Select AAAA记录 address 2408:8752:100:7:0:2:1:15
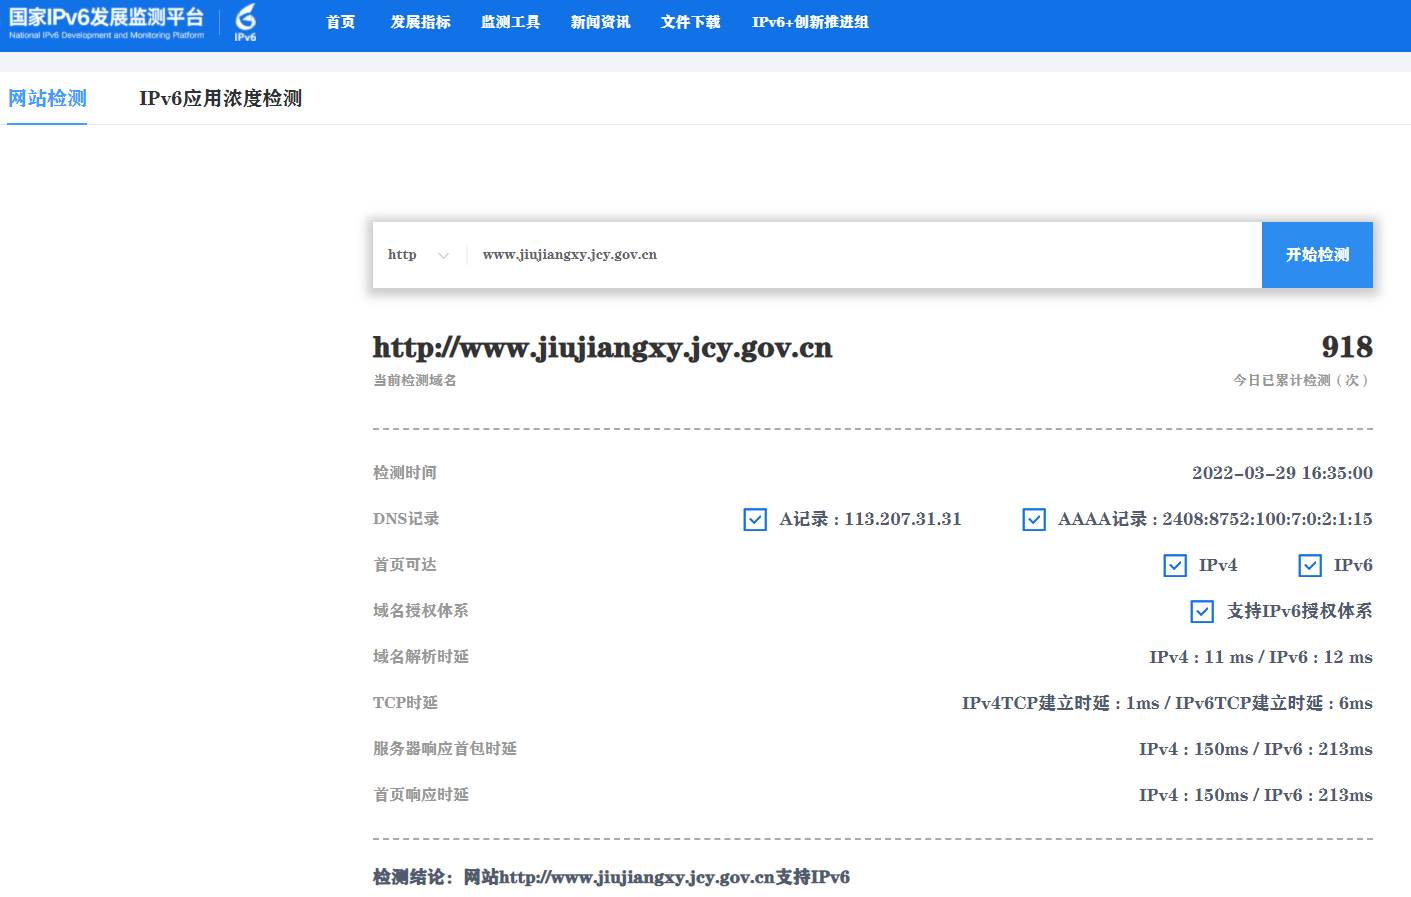1411x897 pixels. 1267,519
